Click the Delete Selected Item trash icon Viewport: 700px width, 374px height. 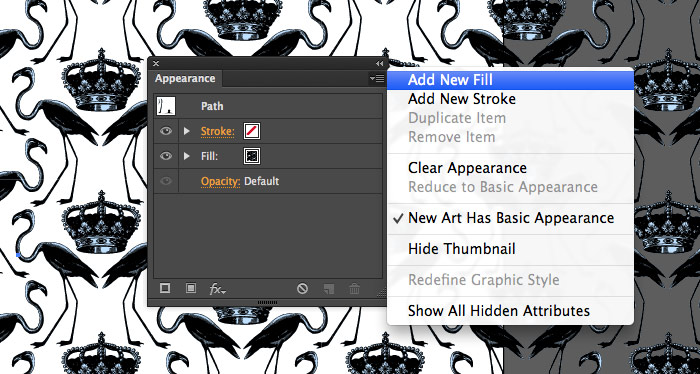tap(354, 289)
